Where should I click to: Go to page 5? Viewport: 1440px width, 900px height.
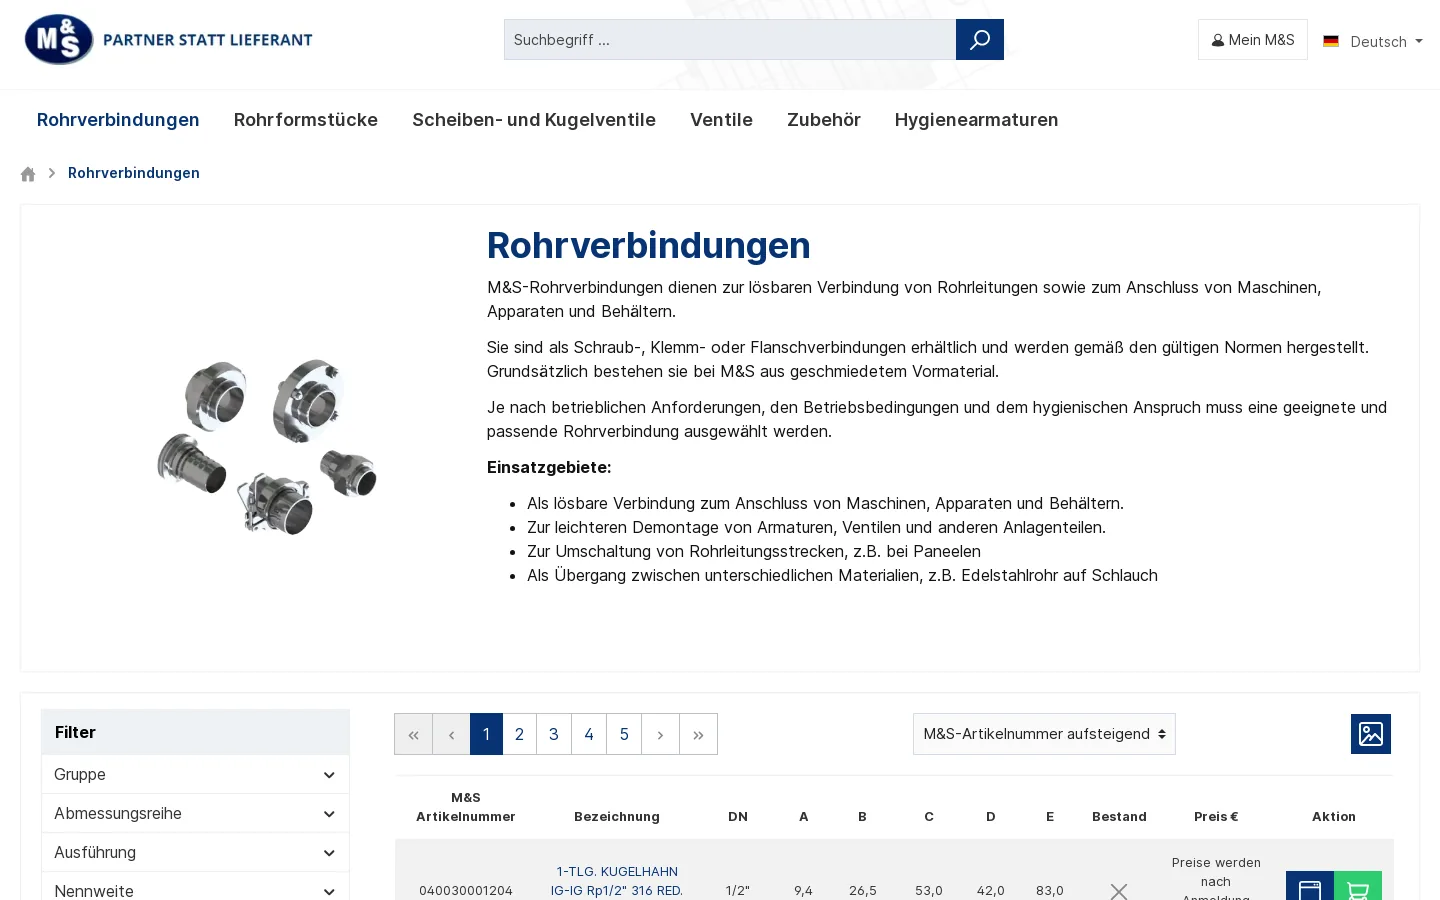click(x=624, y=734)
